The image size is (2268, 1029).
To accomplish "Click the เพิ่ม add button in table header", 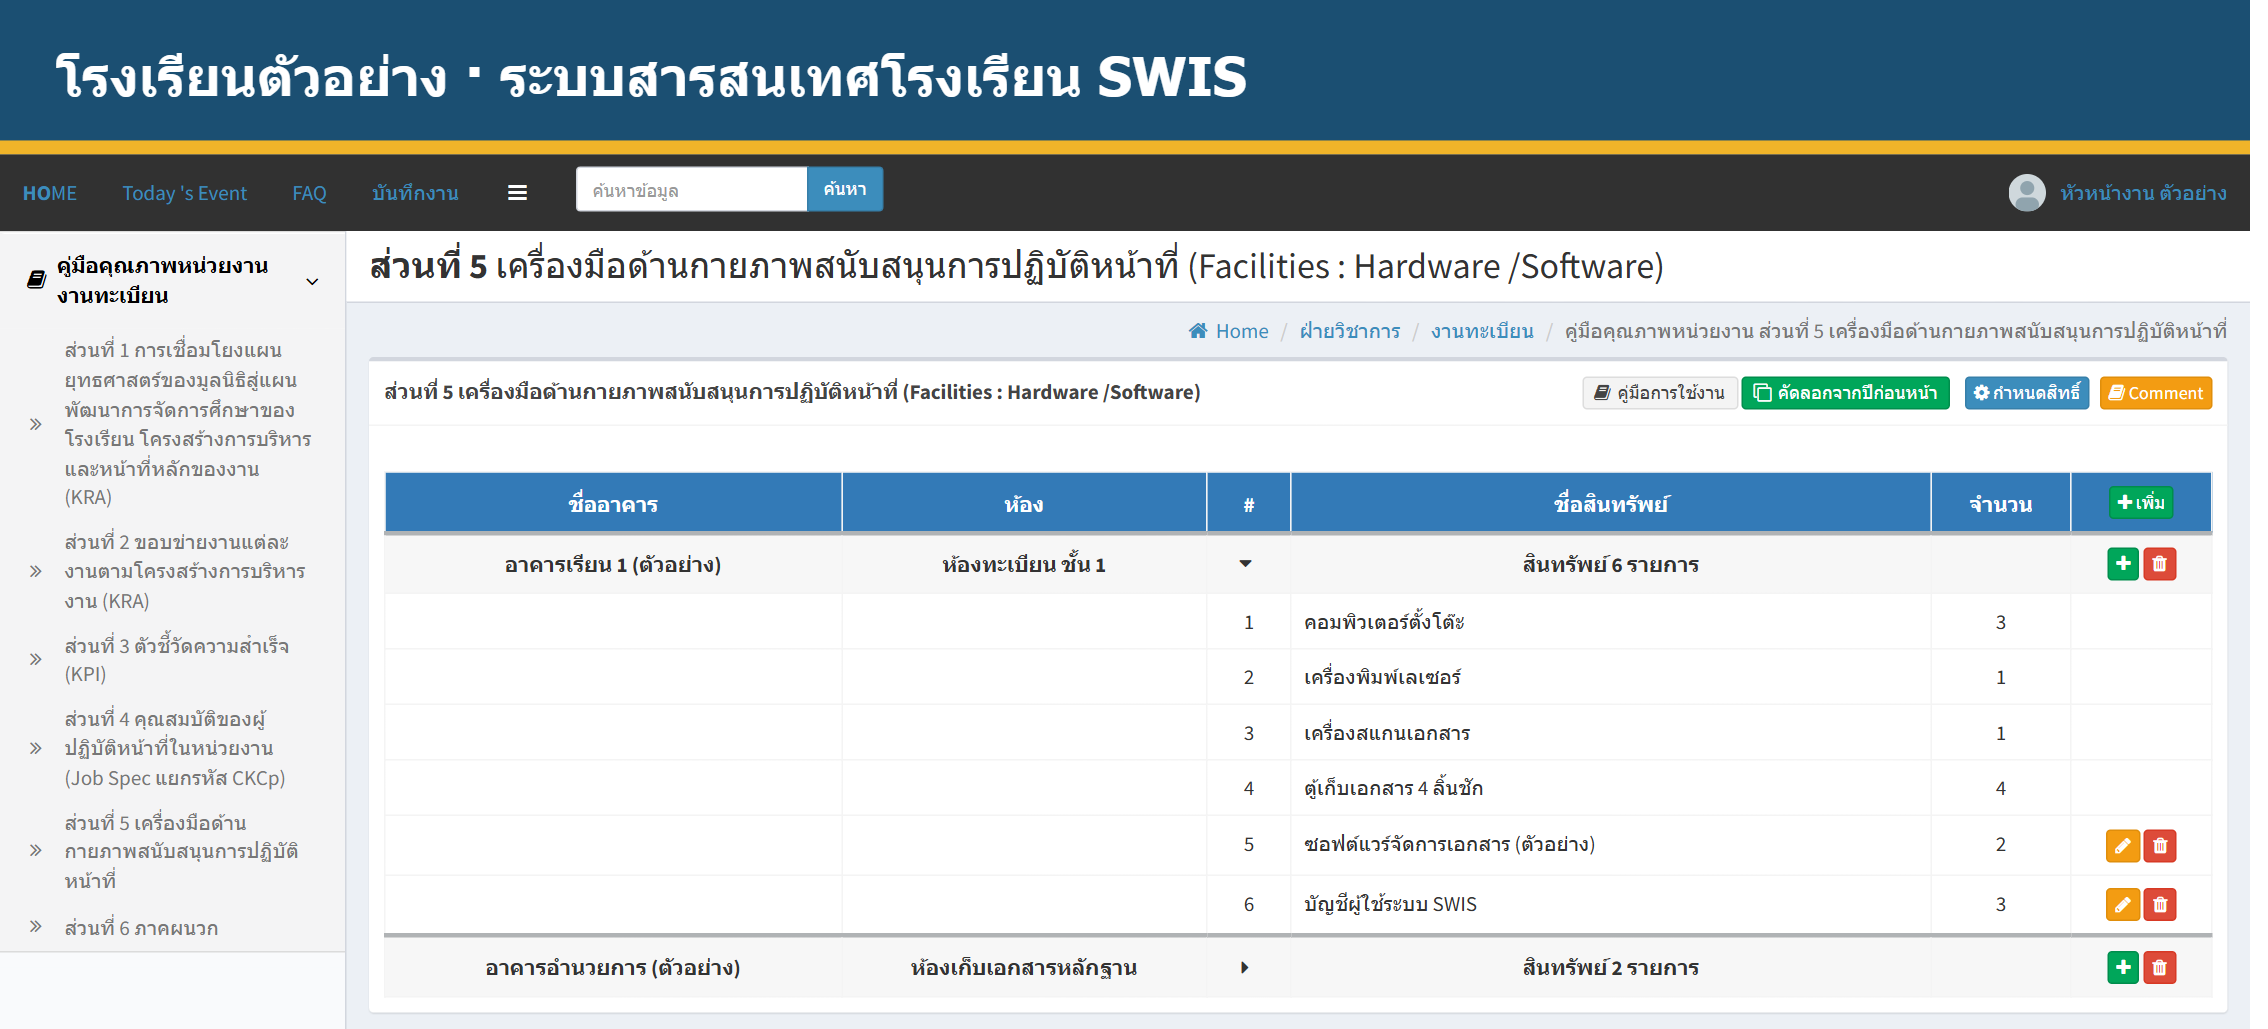I will 2141,502.
